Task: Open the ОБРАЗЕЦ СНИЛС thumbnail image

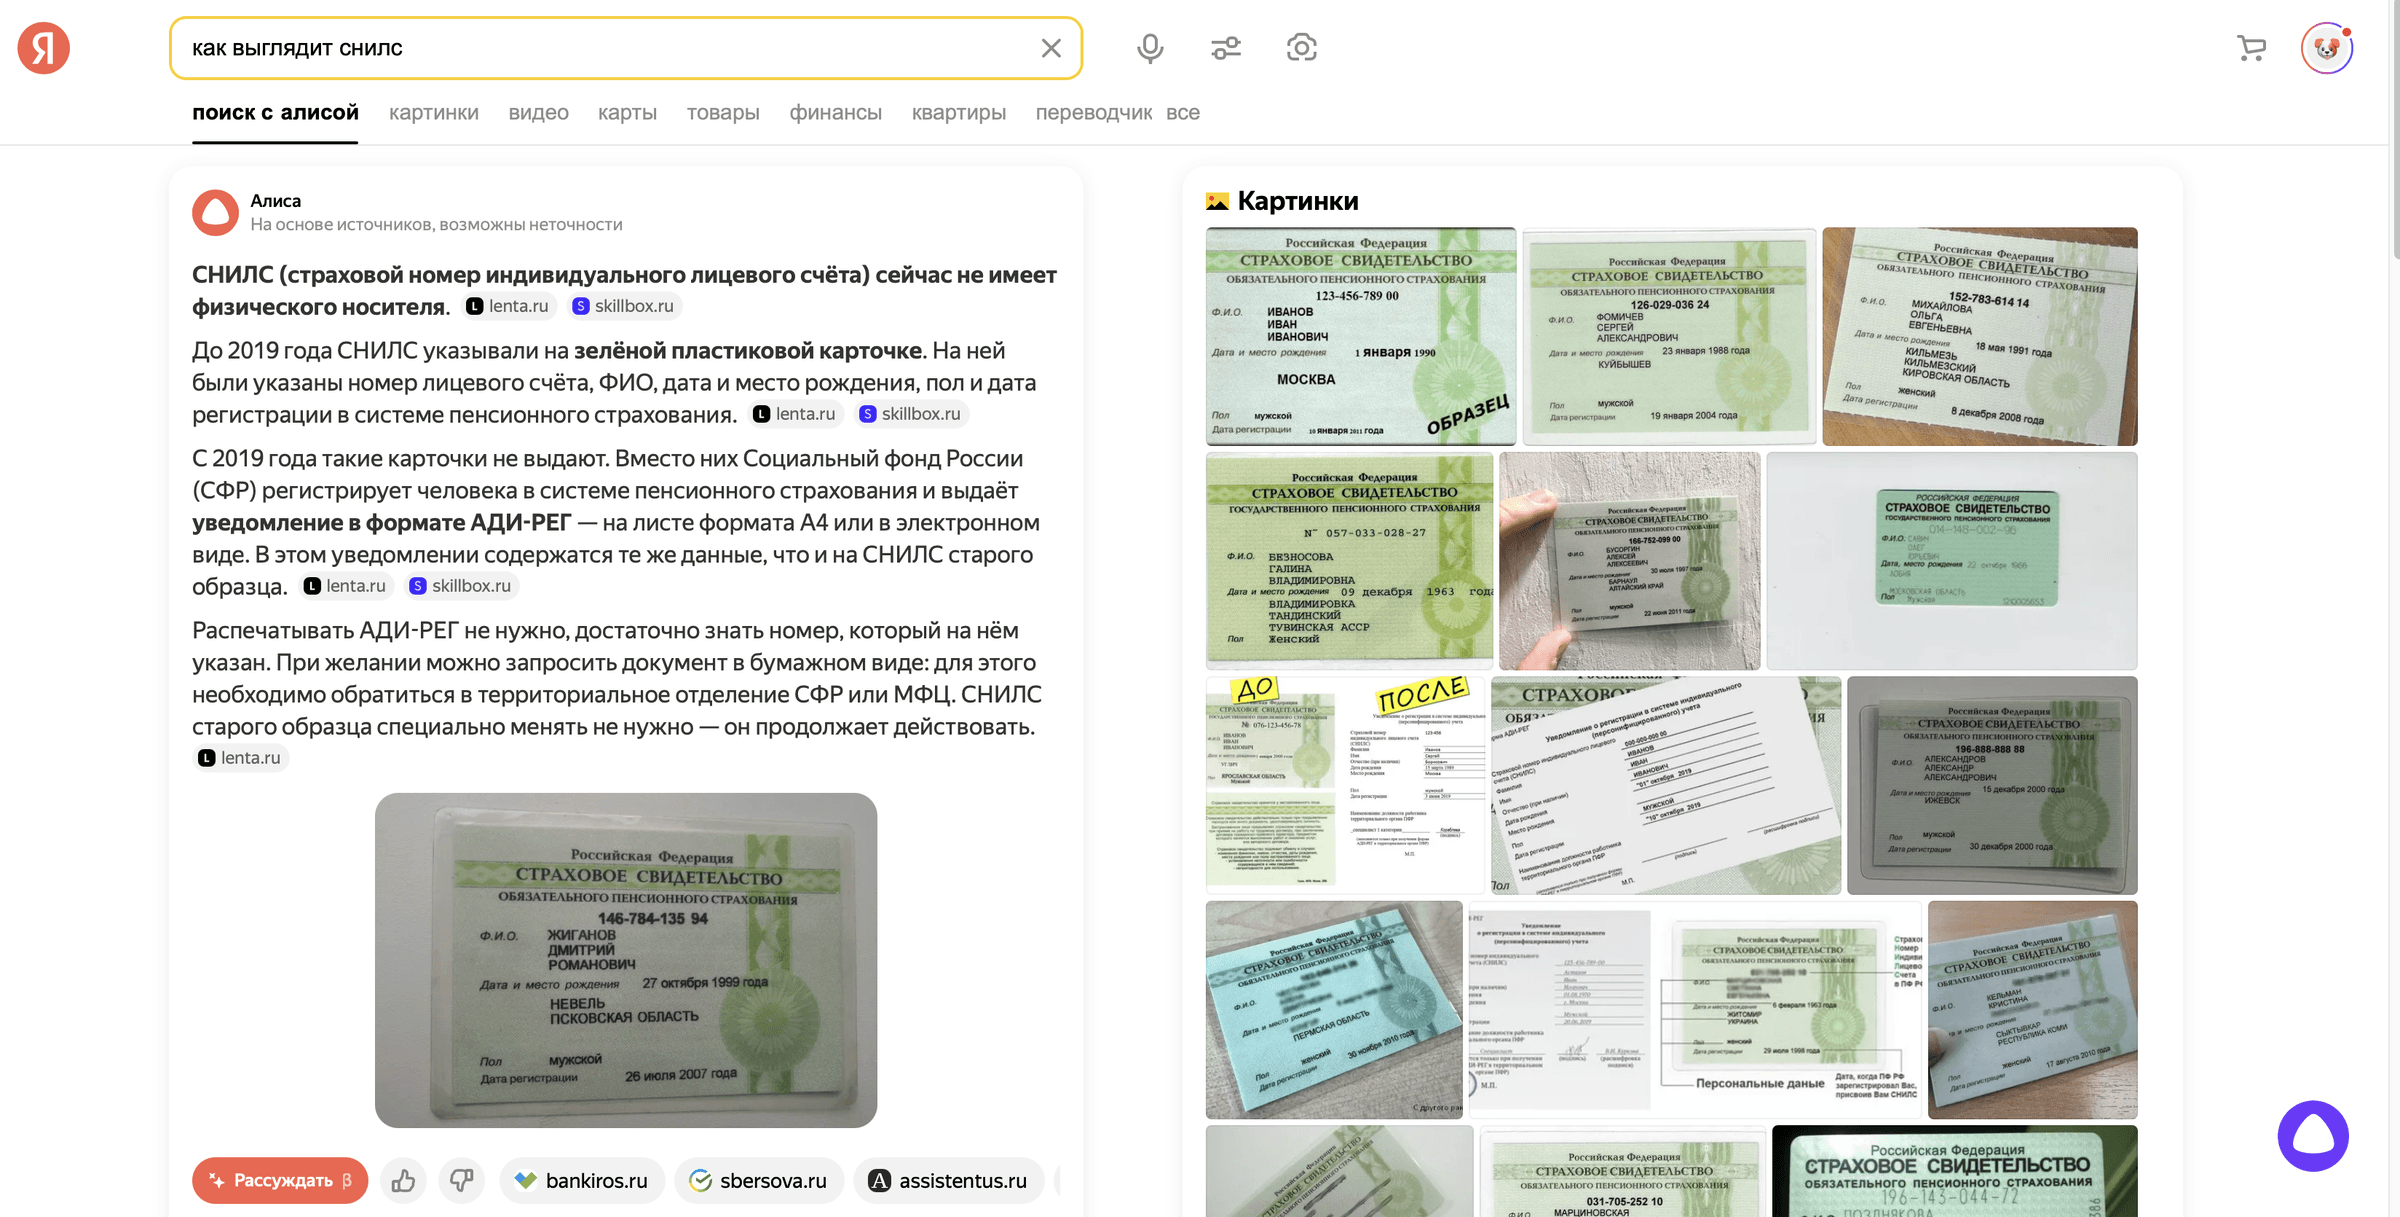Action: [1360, 336]
